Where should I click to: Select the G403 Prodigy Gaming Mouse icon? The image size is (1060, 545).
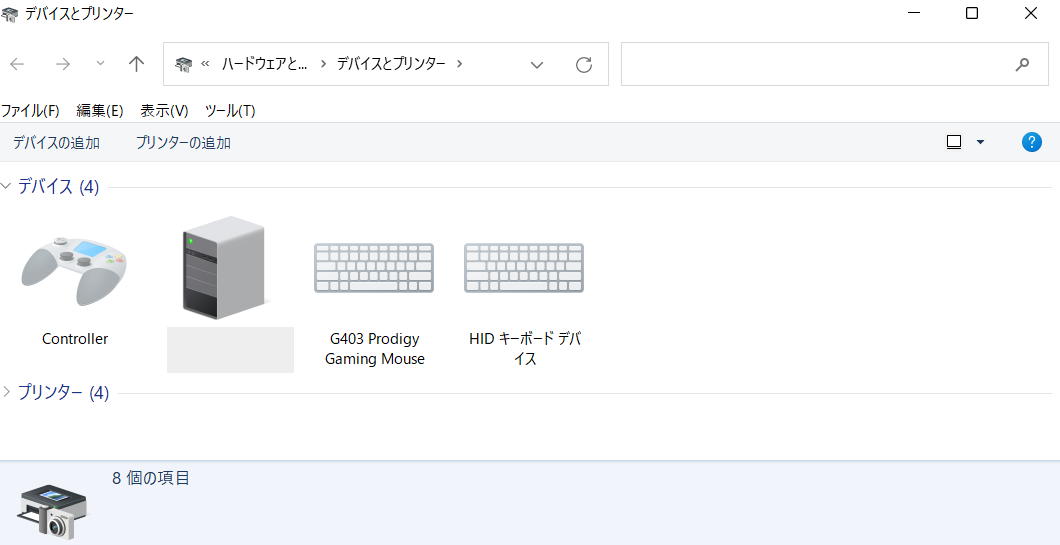[x=374, y=268]
